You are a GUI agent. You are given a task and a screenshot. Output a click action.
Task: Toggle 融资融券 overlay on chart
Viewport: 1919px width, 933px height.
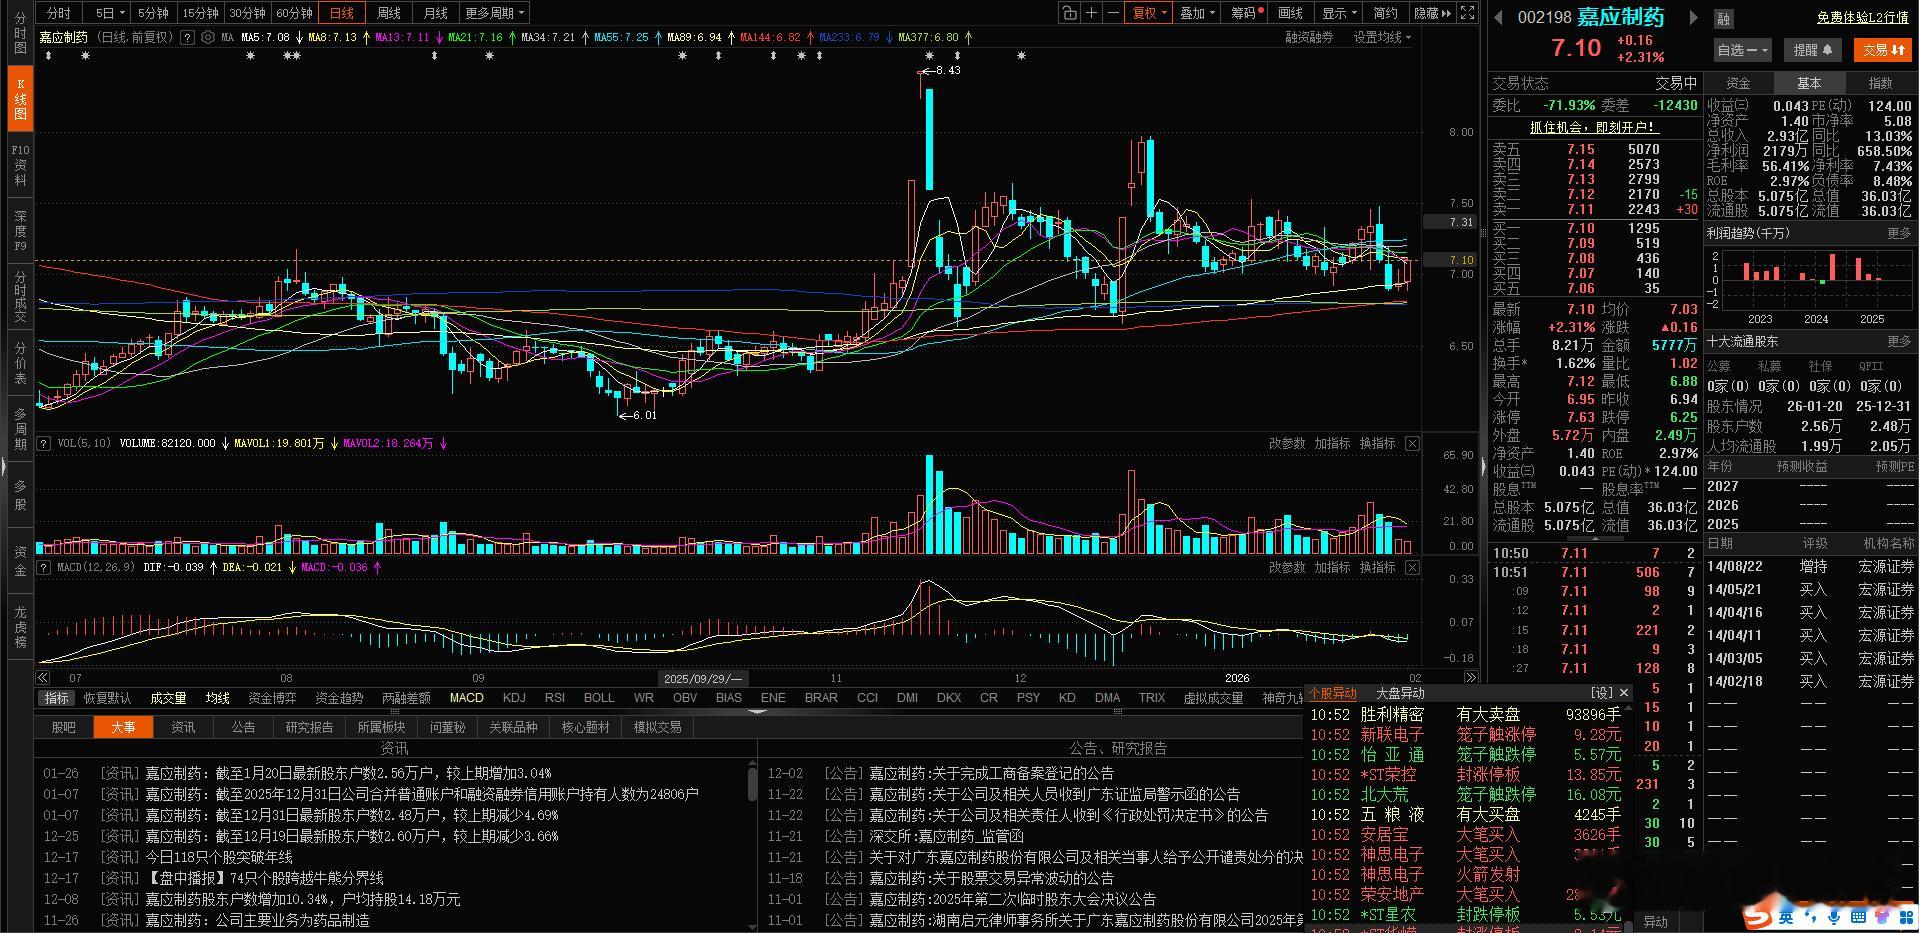click(1309, 37)
